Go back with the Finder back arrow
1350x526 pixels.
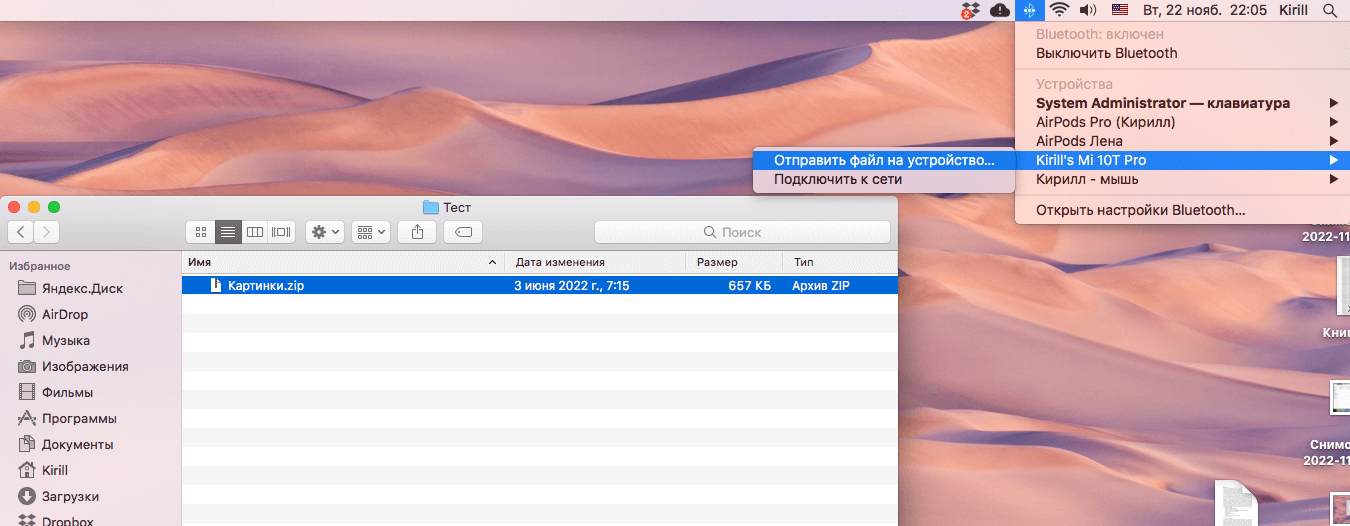[21, 232]
